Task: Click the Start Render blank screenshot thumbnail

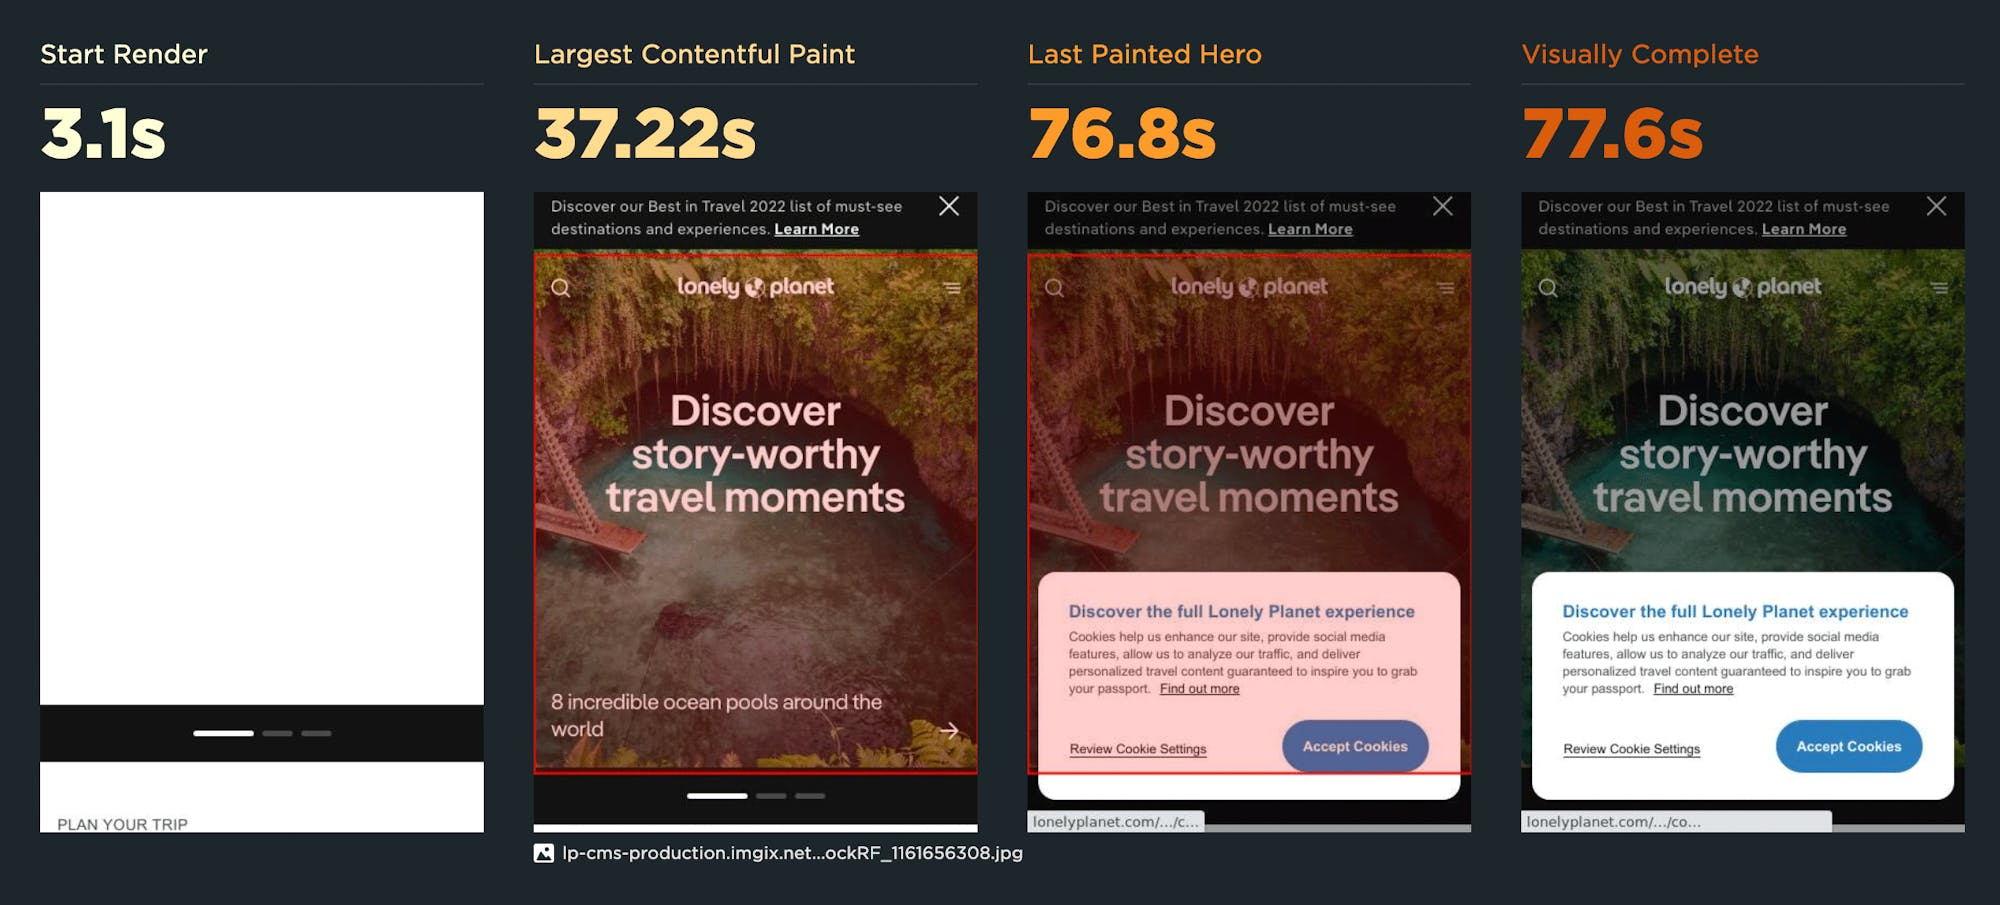Action: pos(262,512)
